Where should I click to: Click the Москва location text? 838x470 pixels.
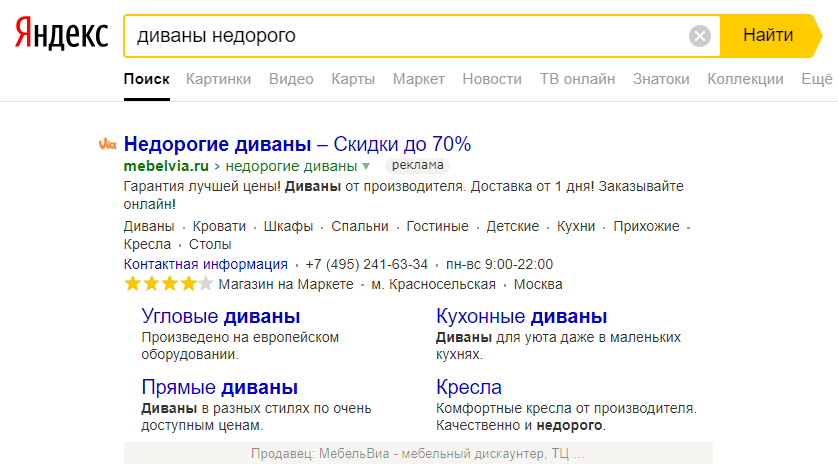[538, 284]
